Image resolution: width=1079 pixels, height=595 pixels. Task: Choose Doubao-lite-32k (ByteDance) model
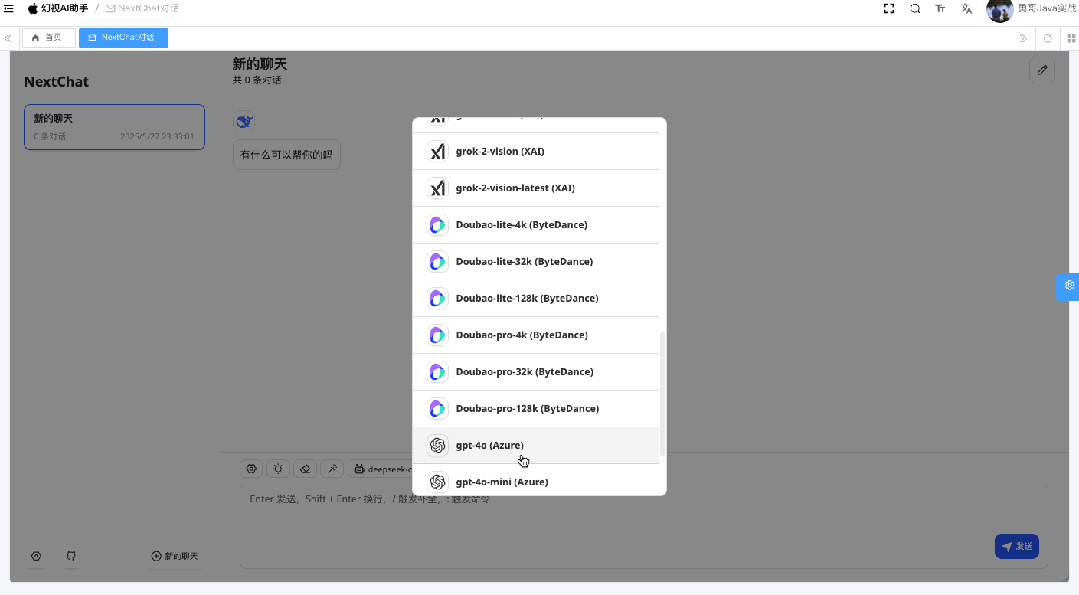coord(536,261)
